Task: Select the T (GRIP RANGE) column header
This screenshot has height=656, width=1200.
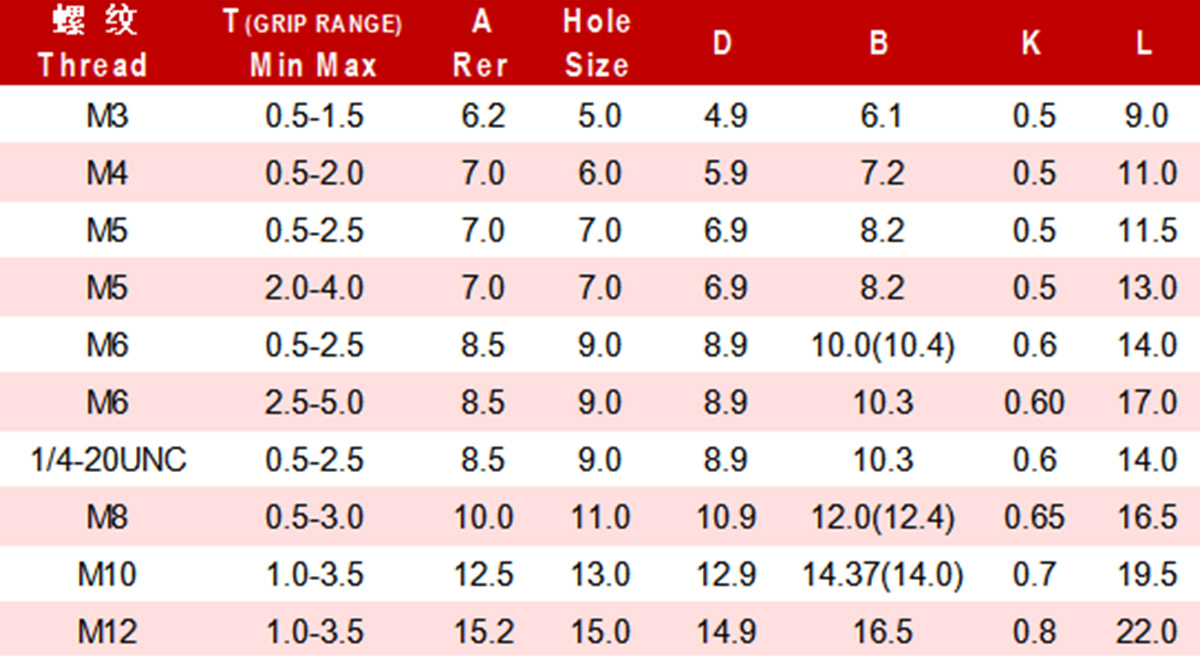Action: [x=313, y=44]
